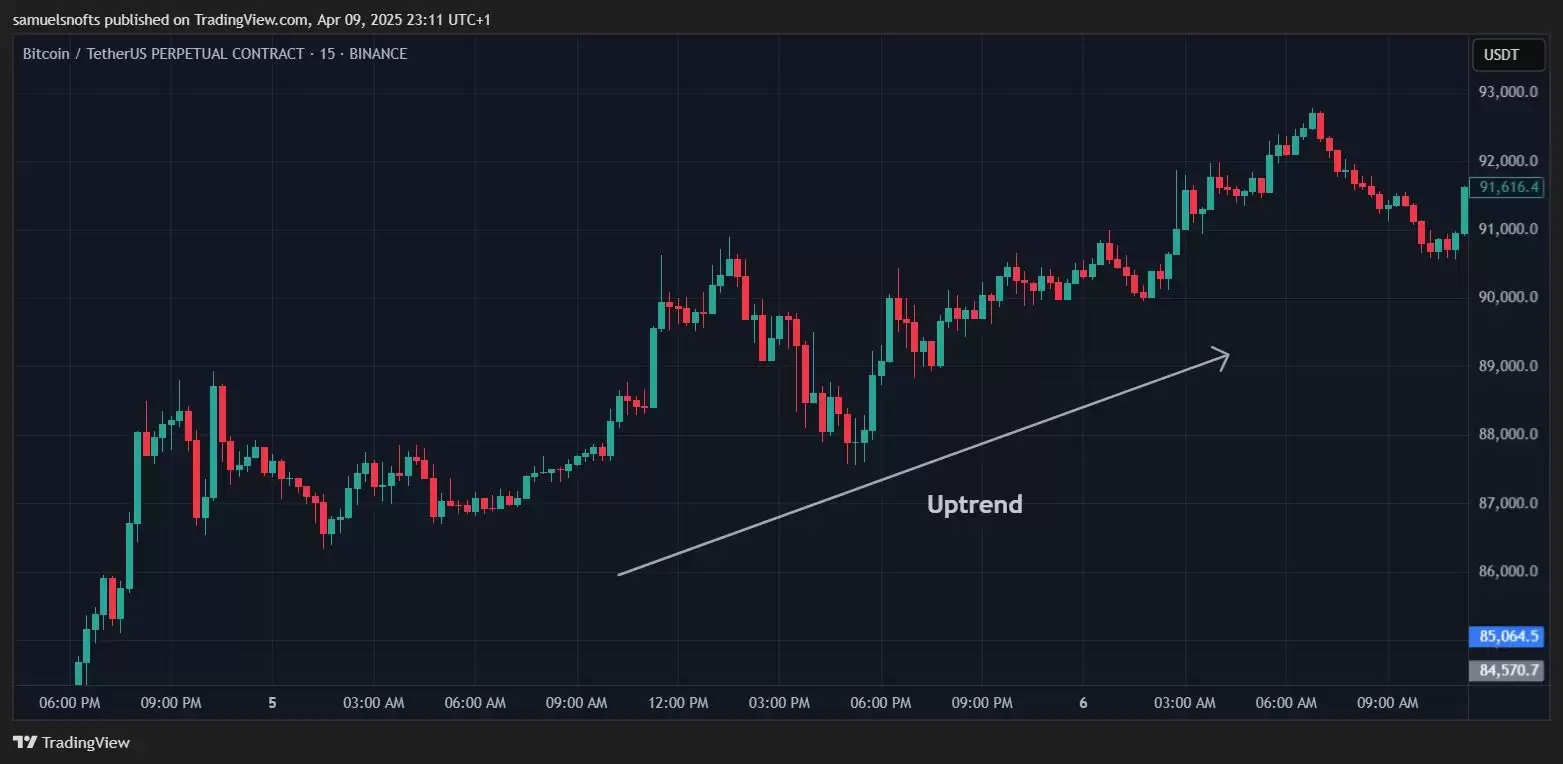1563x764 pixels.
Task: Click the 88,000.0 price scale label
Action: click(x=1509, y=434)
